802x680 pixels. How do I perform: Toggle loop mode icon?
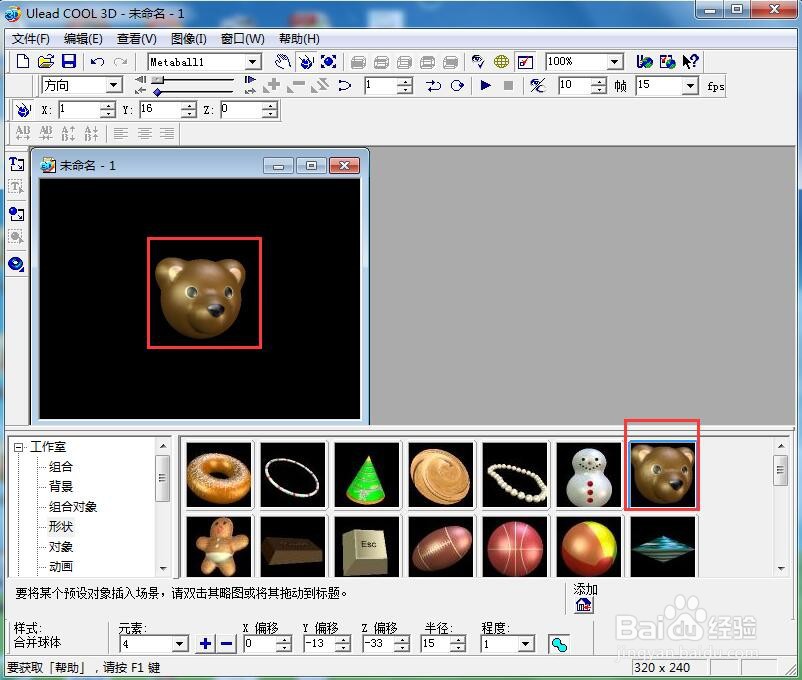(x=457, y=85)
